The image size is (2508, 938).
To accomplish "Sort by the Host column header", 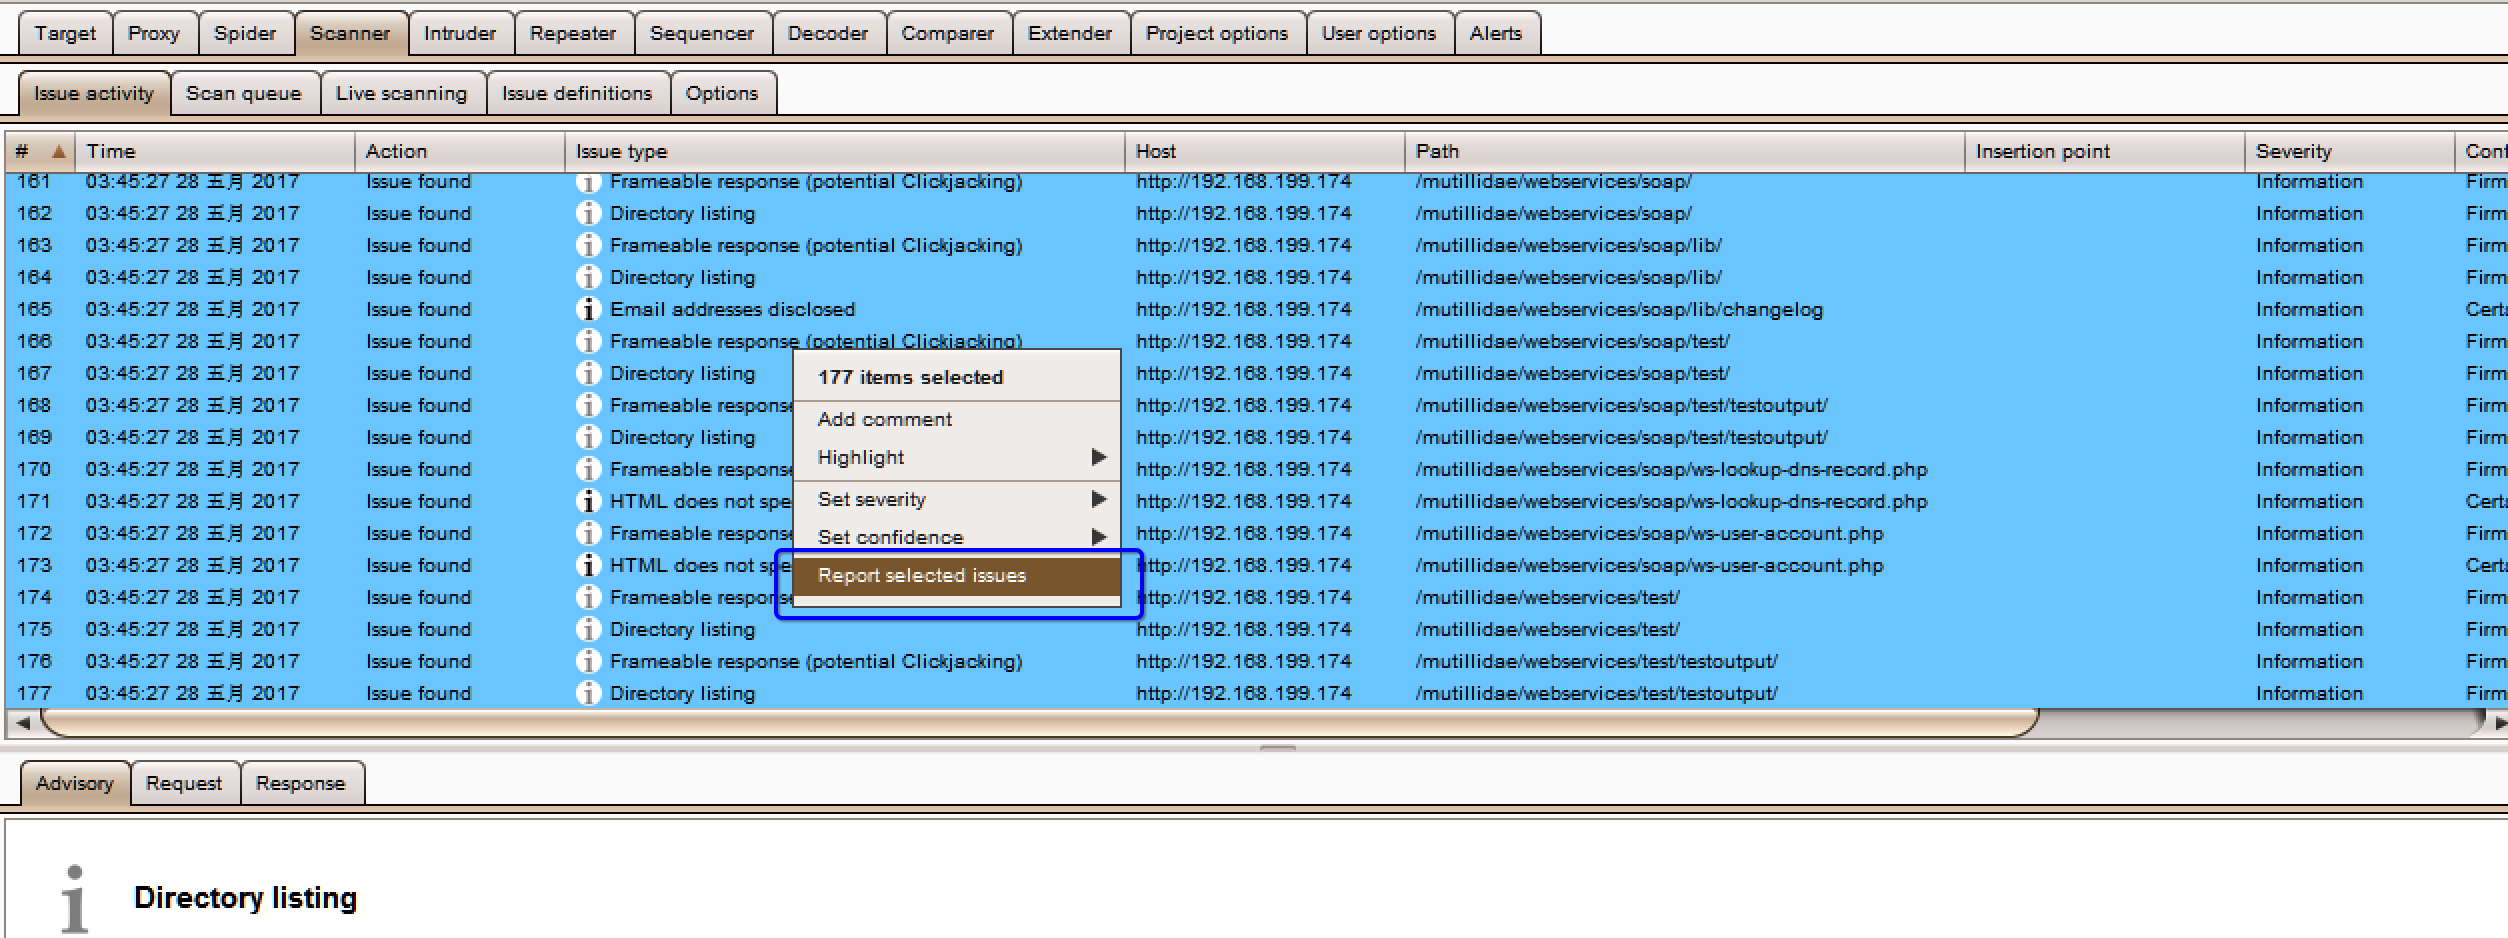I will (x=1265, y=151).
